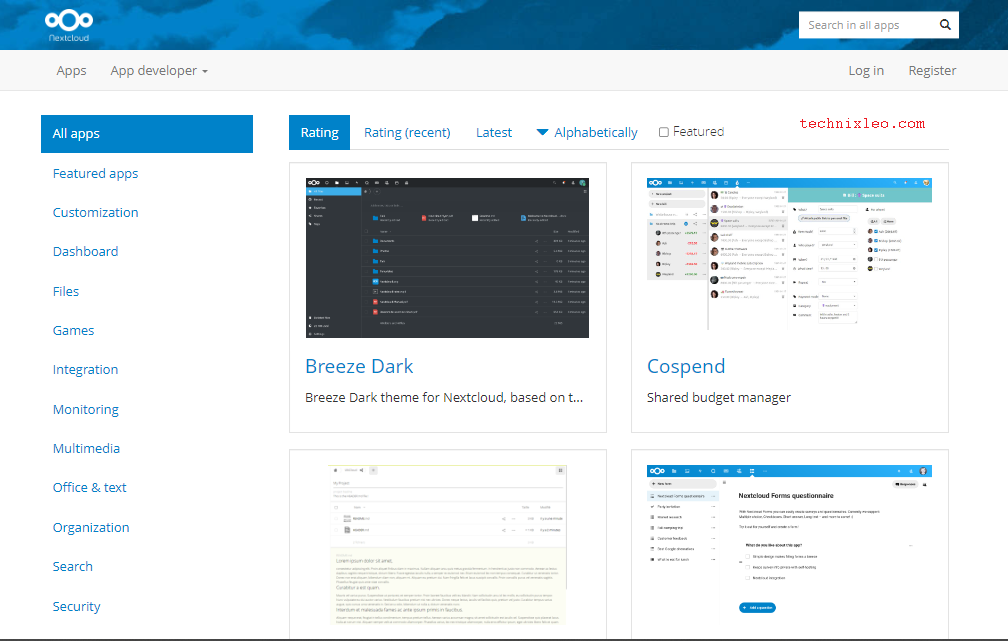The height and width of the screenshot is (641, 1008).
Task: Click the Log in link
Action: [x=866, y=70]
